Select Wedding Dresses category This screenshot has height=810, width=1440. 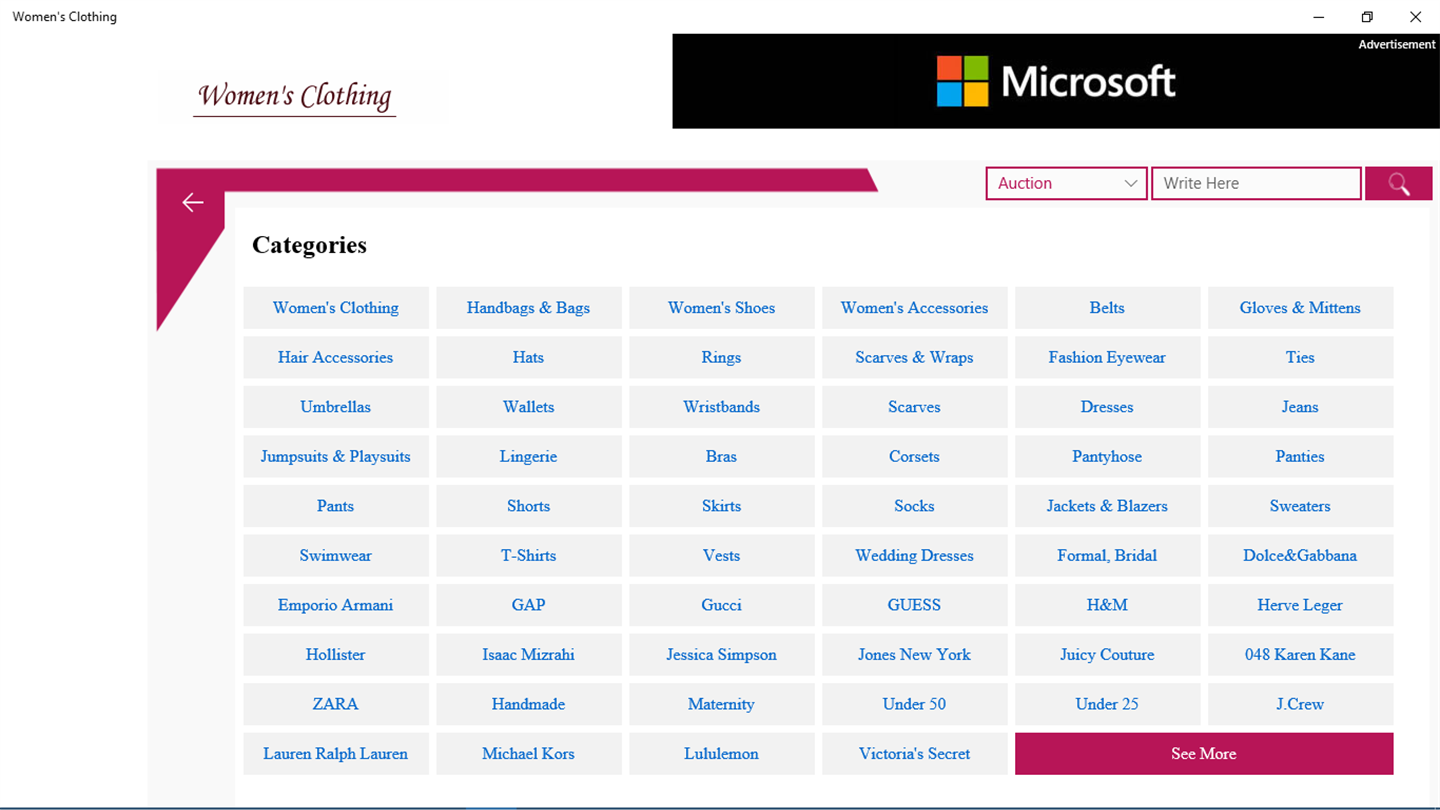[915, 556]
